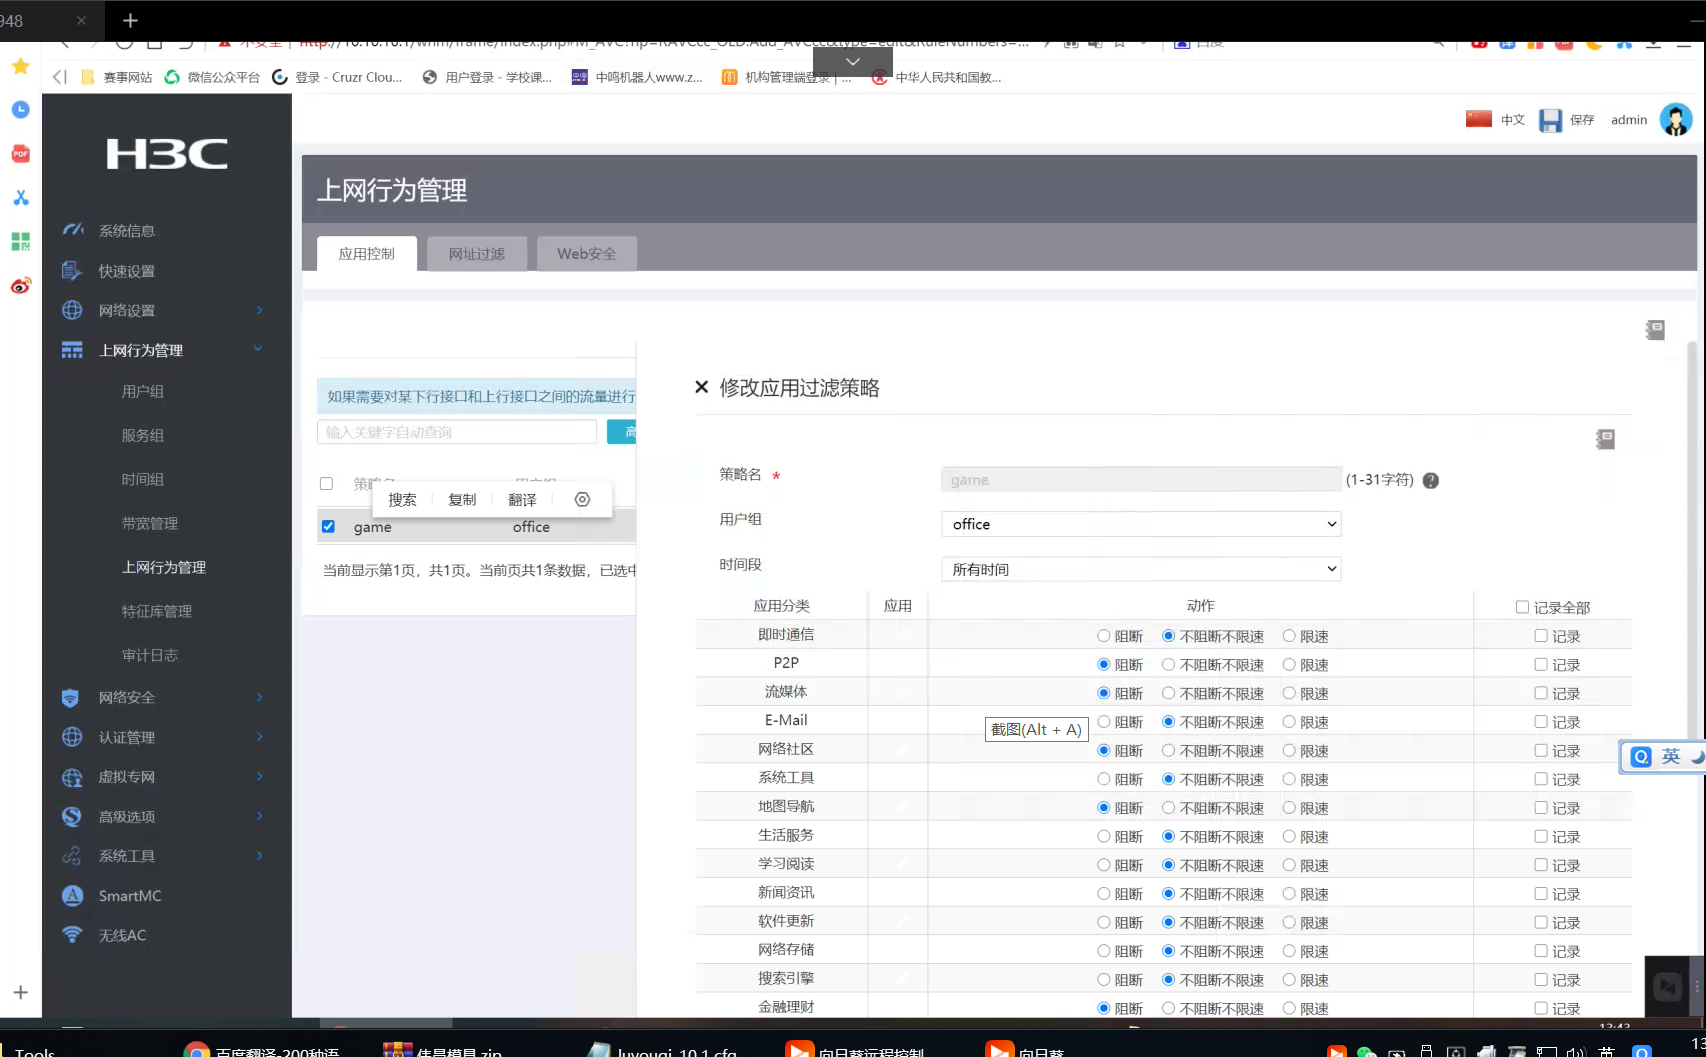Enable the 记录全部 checkbox
The image size is (1706, 1057).
pos(1522,607)
